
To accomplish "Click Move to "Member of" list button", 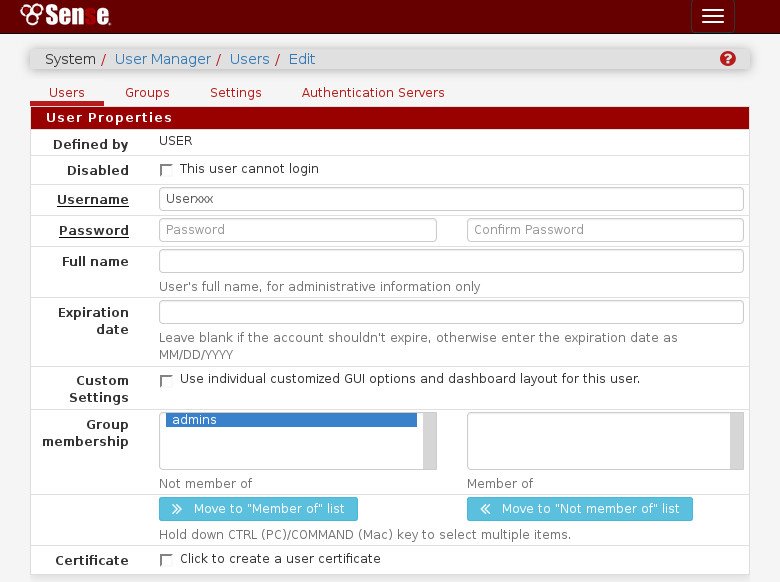I will click(258, 509).
